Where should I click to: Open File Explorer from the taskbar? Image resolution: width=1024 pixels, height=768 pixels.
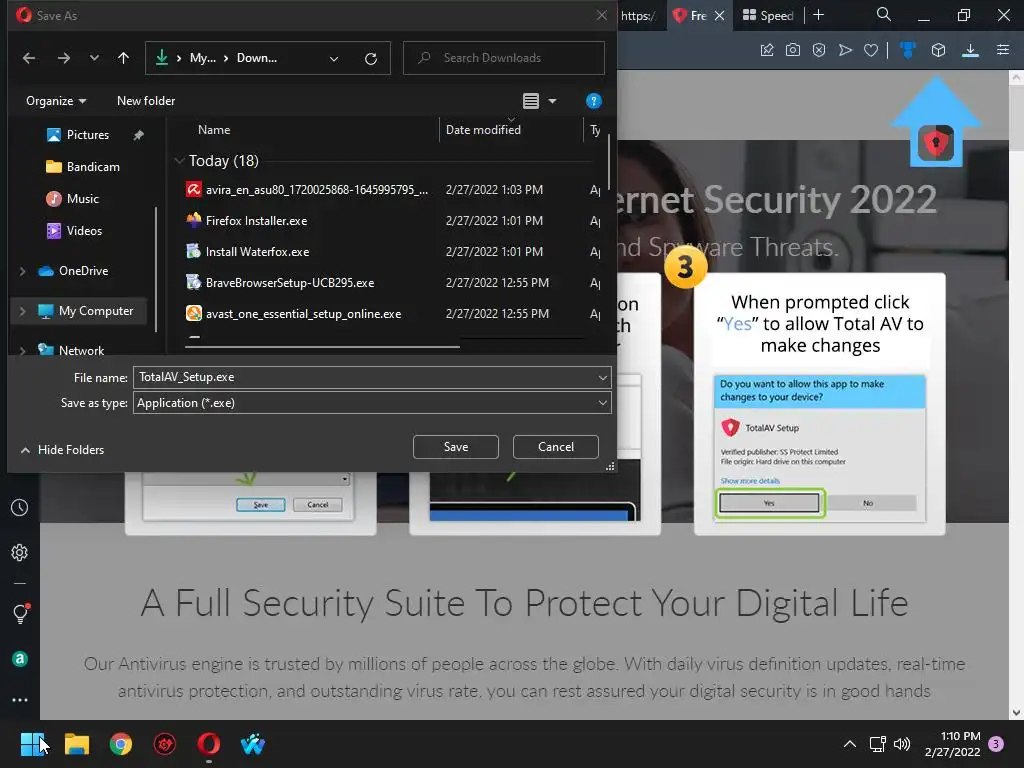76,744
